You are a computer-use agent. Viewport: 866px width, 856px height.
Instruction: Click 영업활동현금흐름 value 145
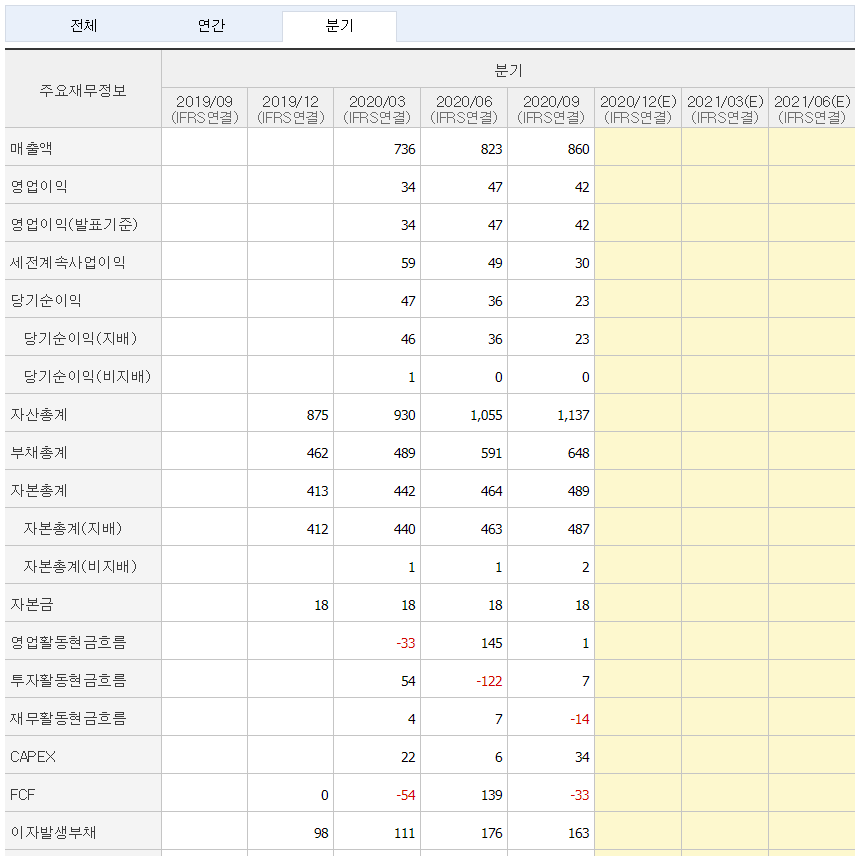tap(492, 643)
